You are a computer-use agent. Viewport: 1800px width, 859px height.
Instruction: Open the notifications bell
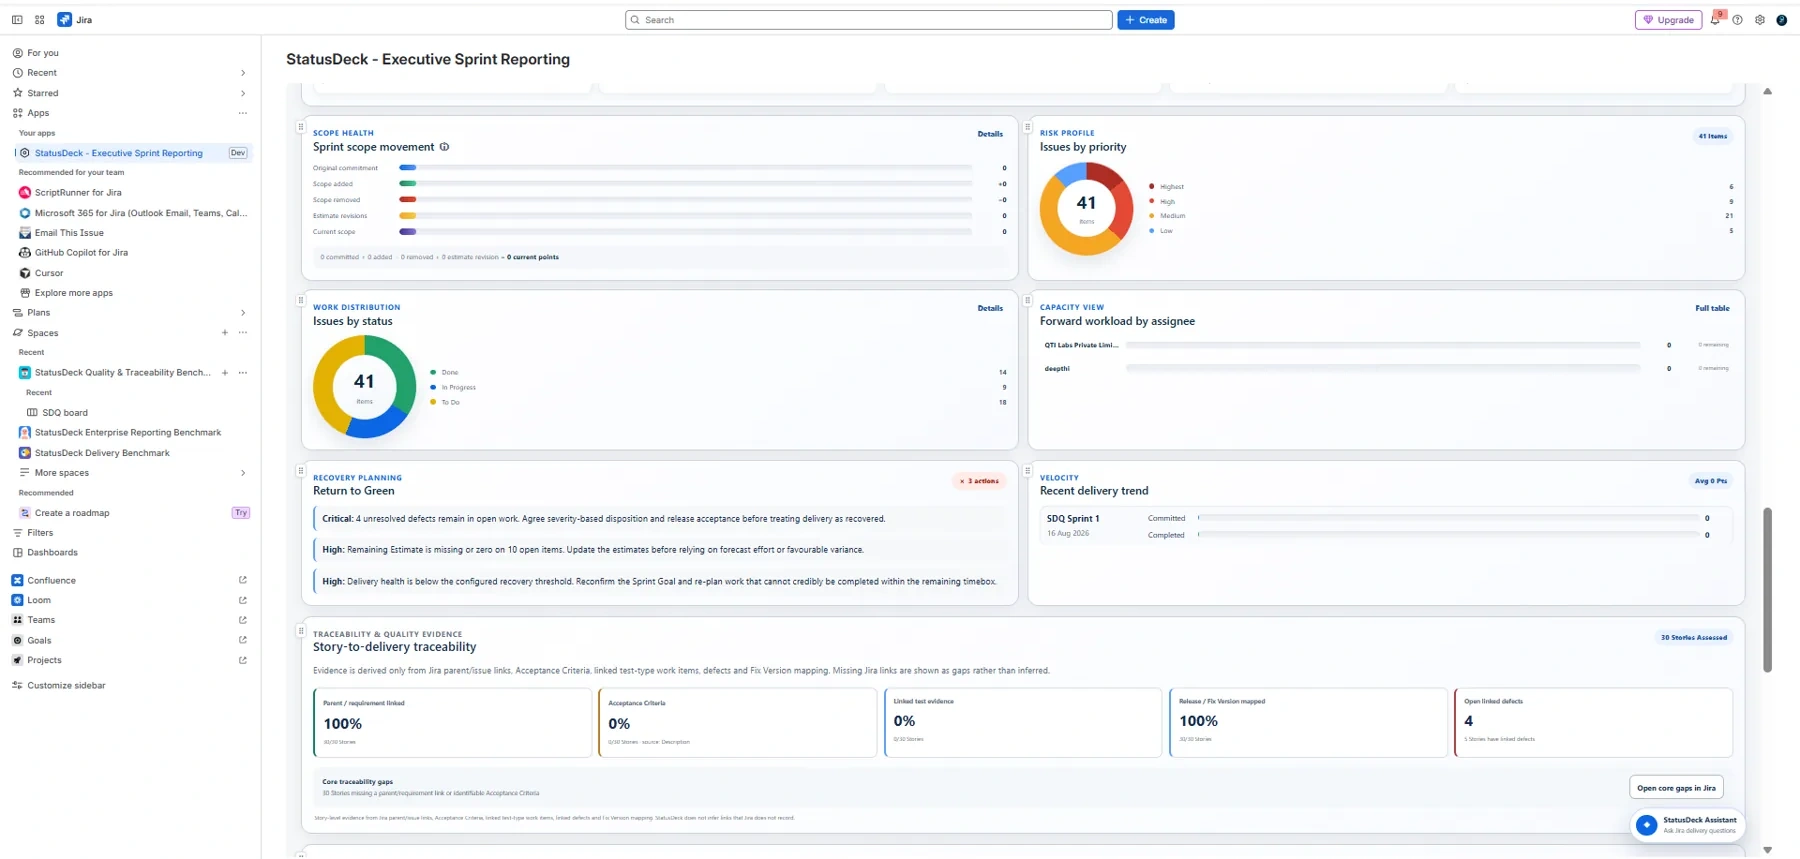coord(1716,20)
